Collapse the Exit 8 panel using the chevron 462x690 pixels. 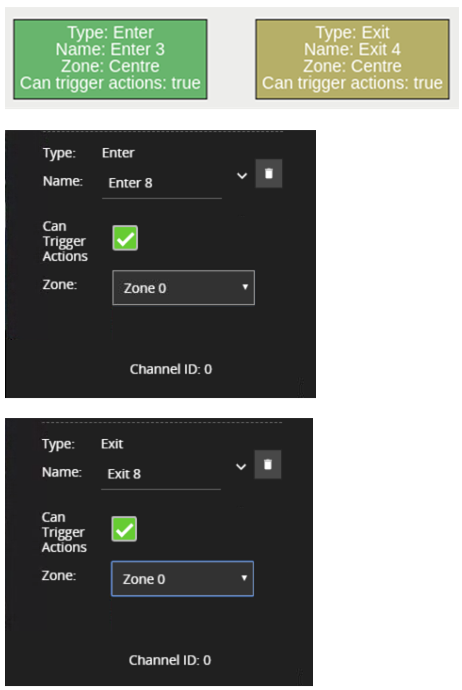tap(241, 467)
